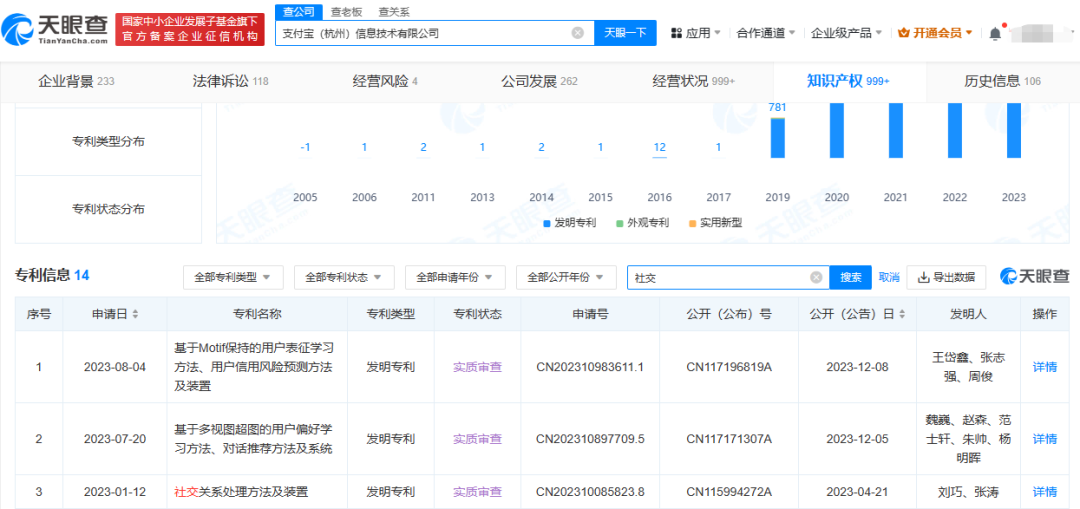Click the red 官方备案企业征信机构 banner

click(190, 29)
